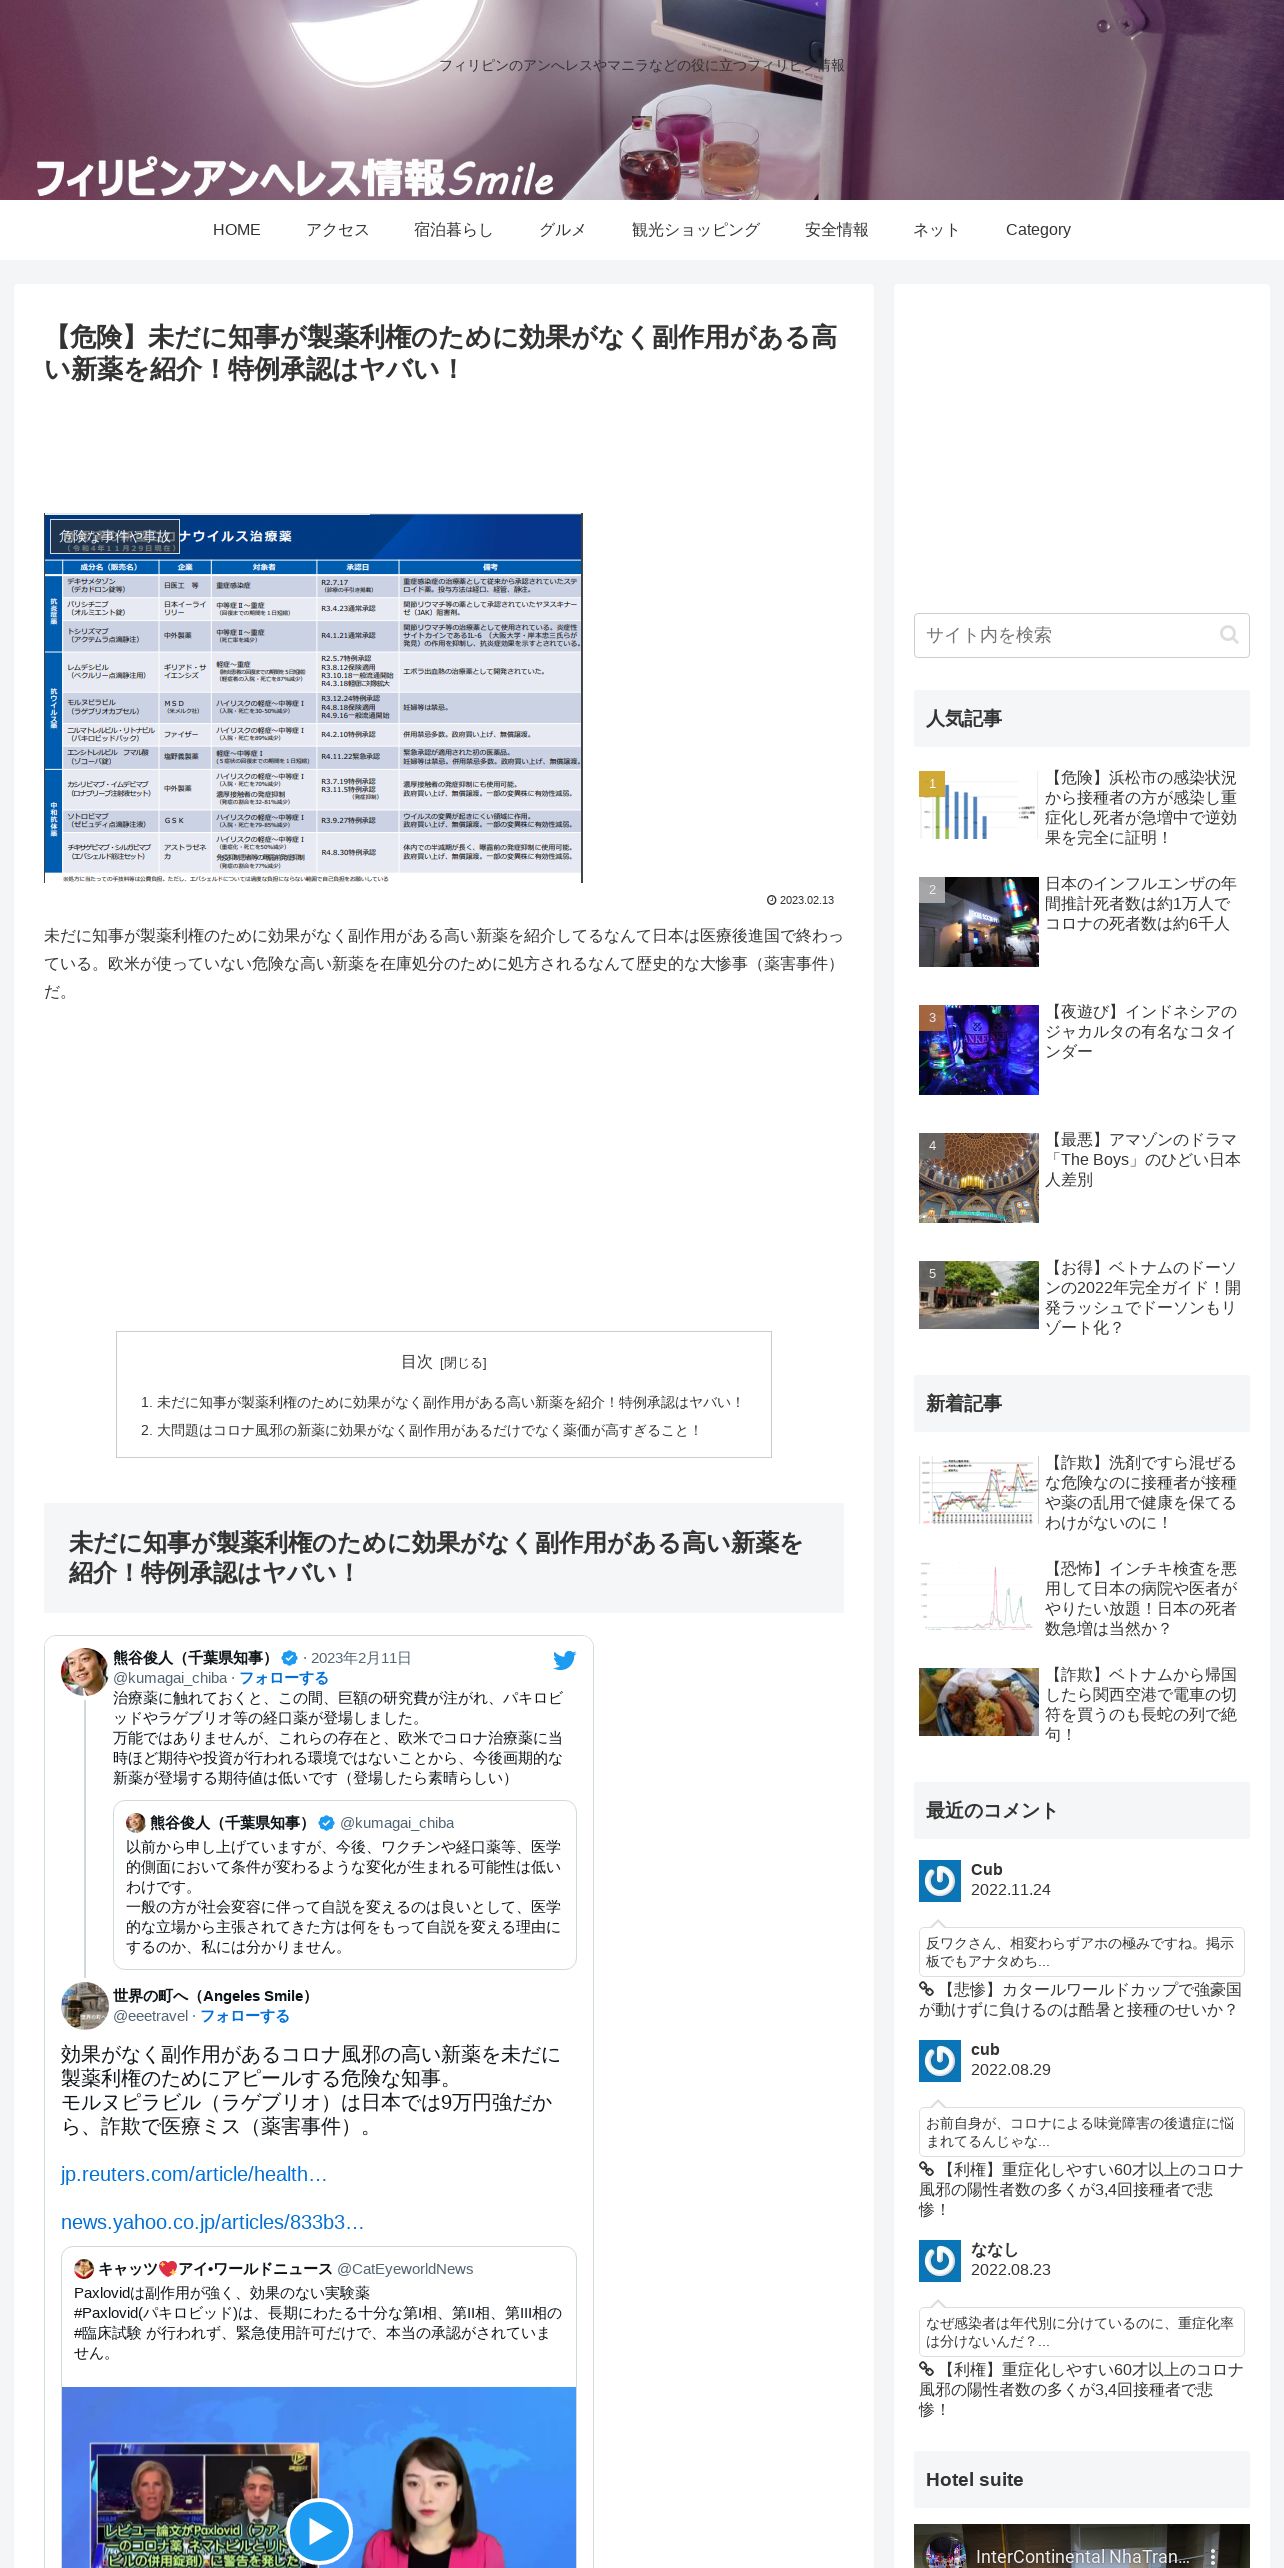
Task: Click ななし commenter avatar icon
Action: click(x=940, y=2261)
